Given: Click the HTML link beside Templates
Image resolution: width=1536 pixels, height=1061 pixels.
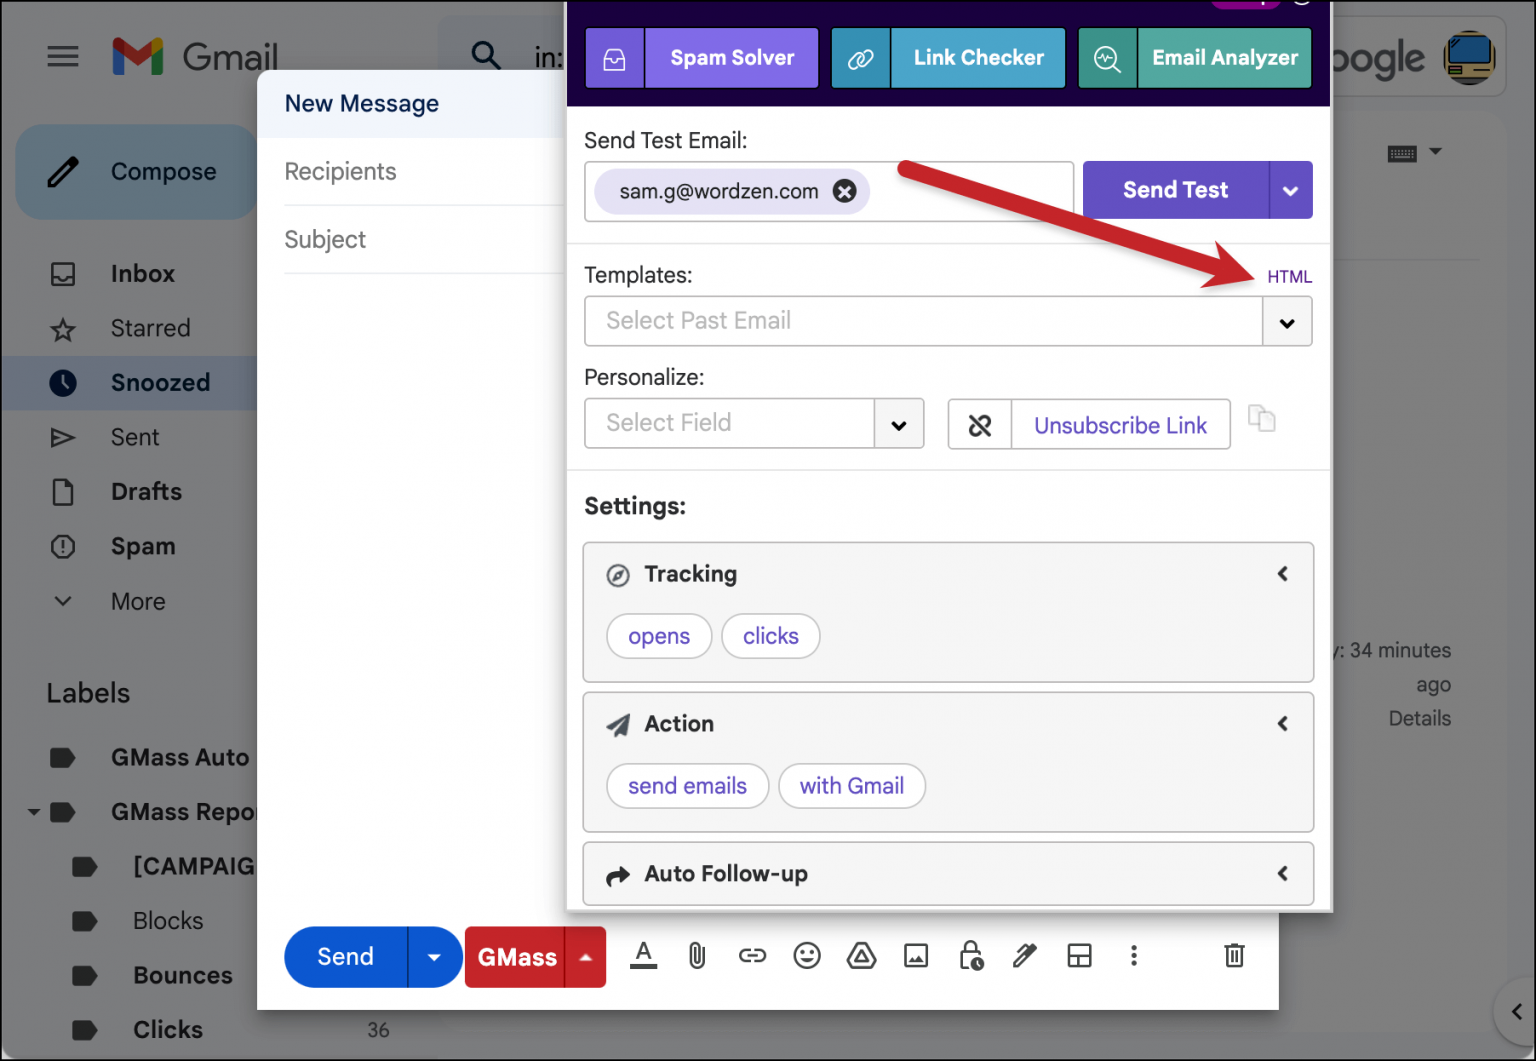Looking at the screenshot, I should [x=1289, y=276].
